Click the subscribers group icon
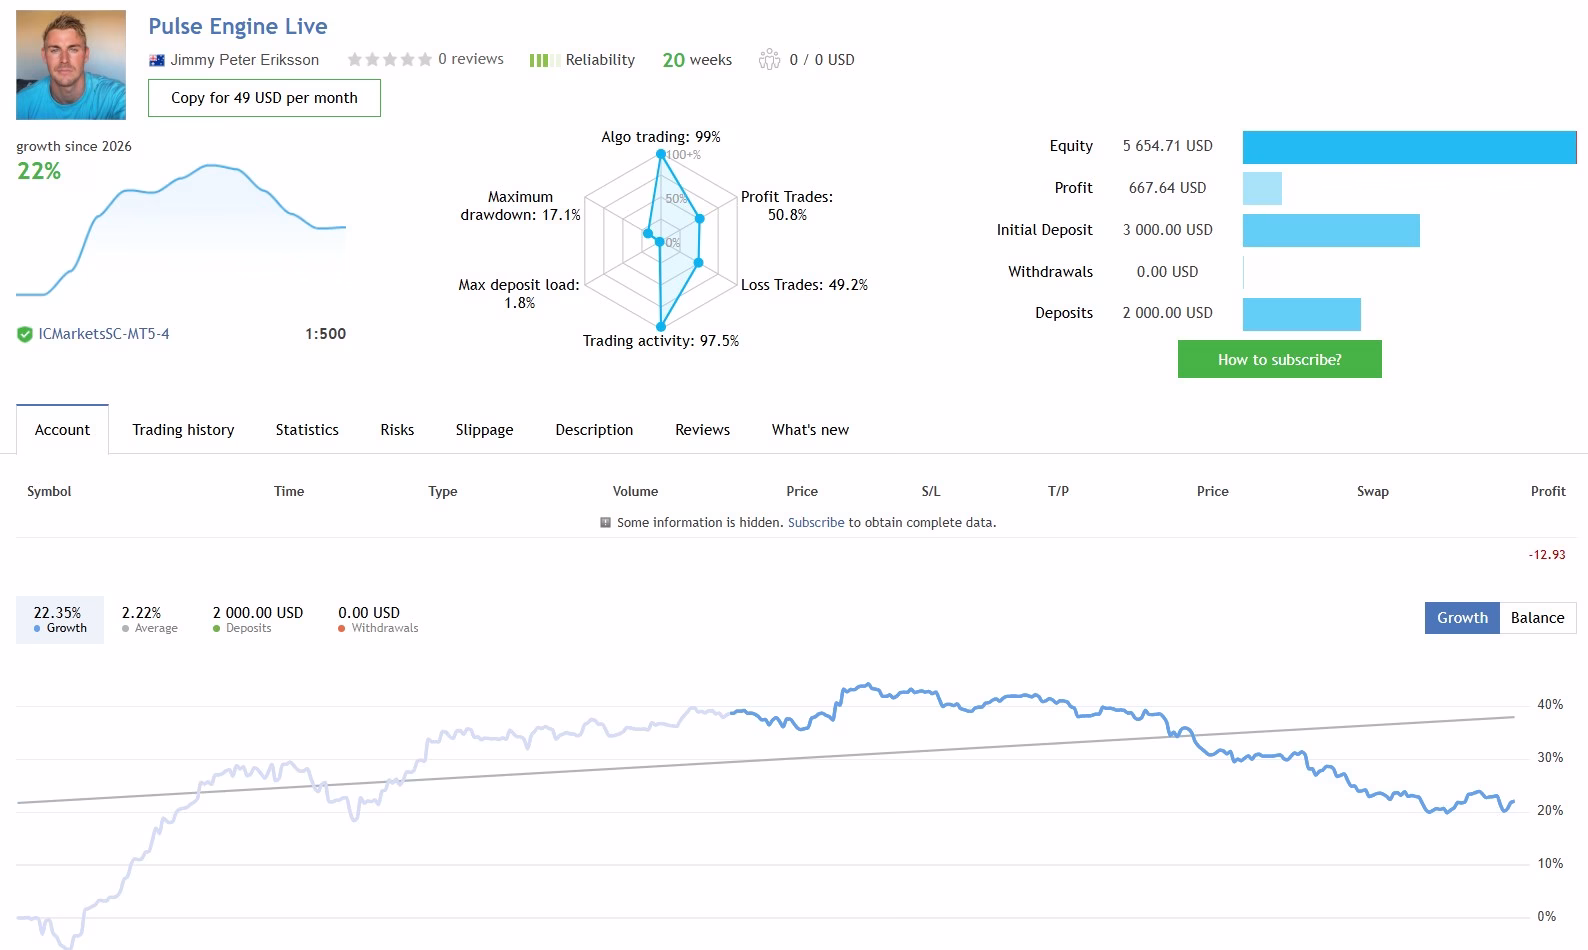 pos(769,60)
